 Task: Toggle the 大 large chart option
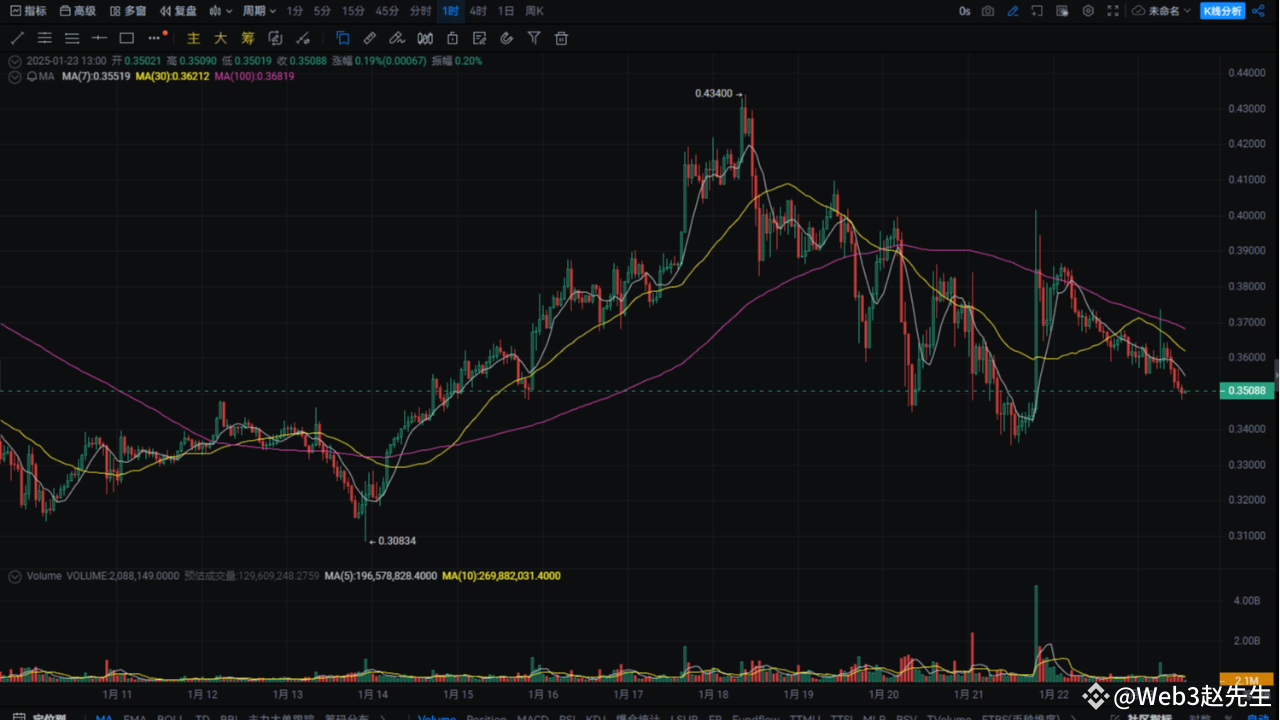pos(220,38)
